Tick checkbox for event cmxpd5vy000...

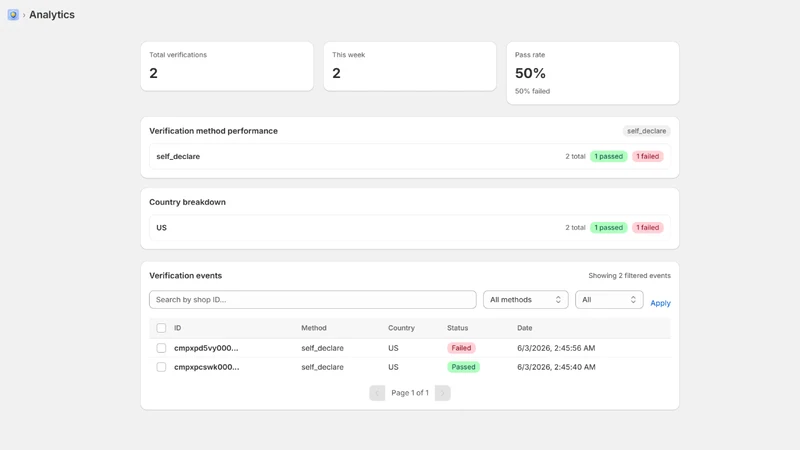pos(161,348)
